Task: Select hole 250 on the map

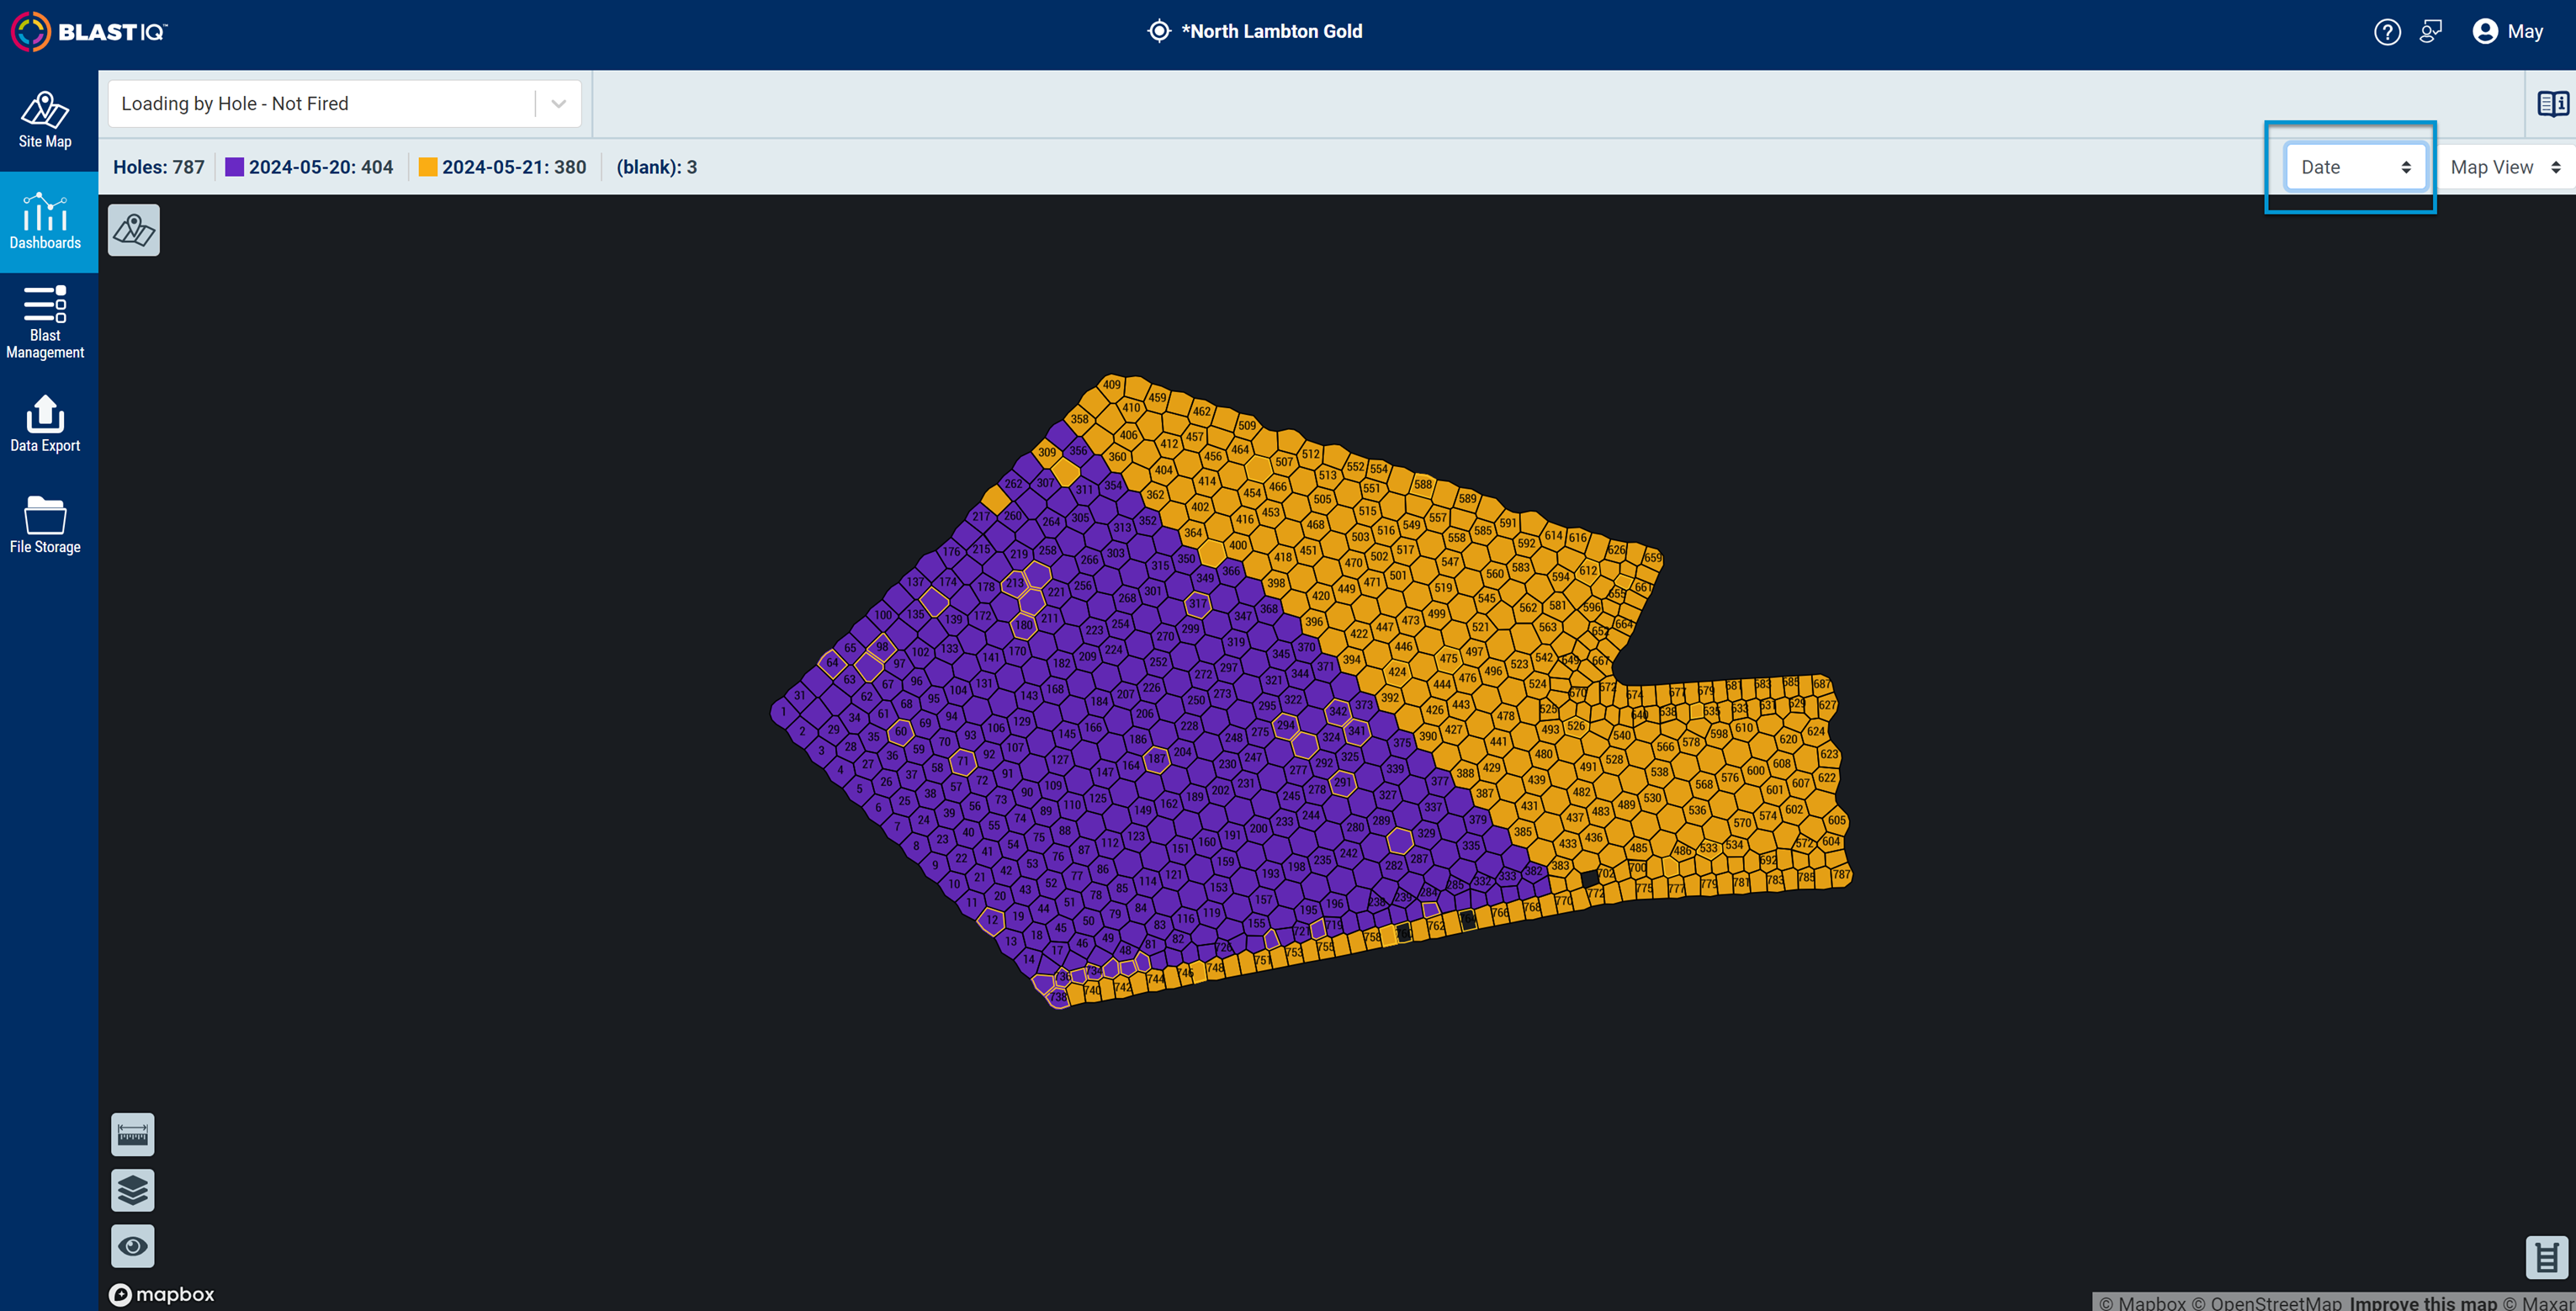Action: click(x=1196, y=700)
